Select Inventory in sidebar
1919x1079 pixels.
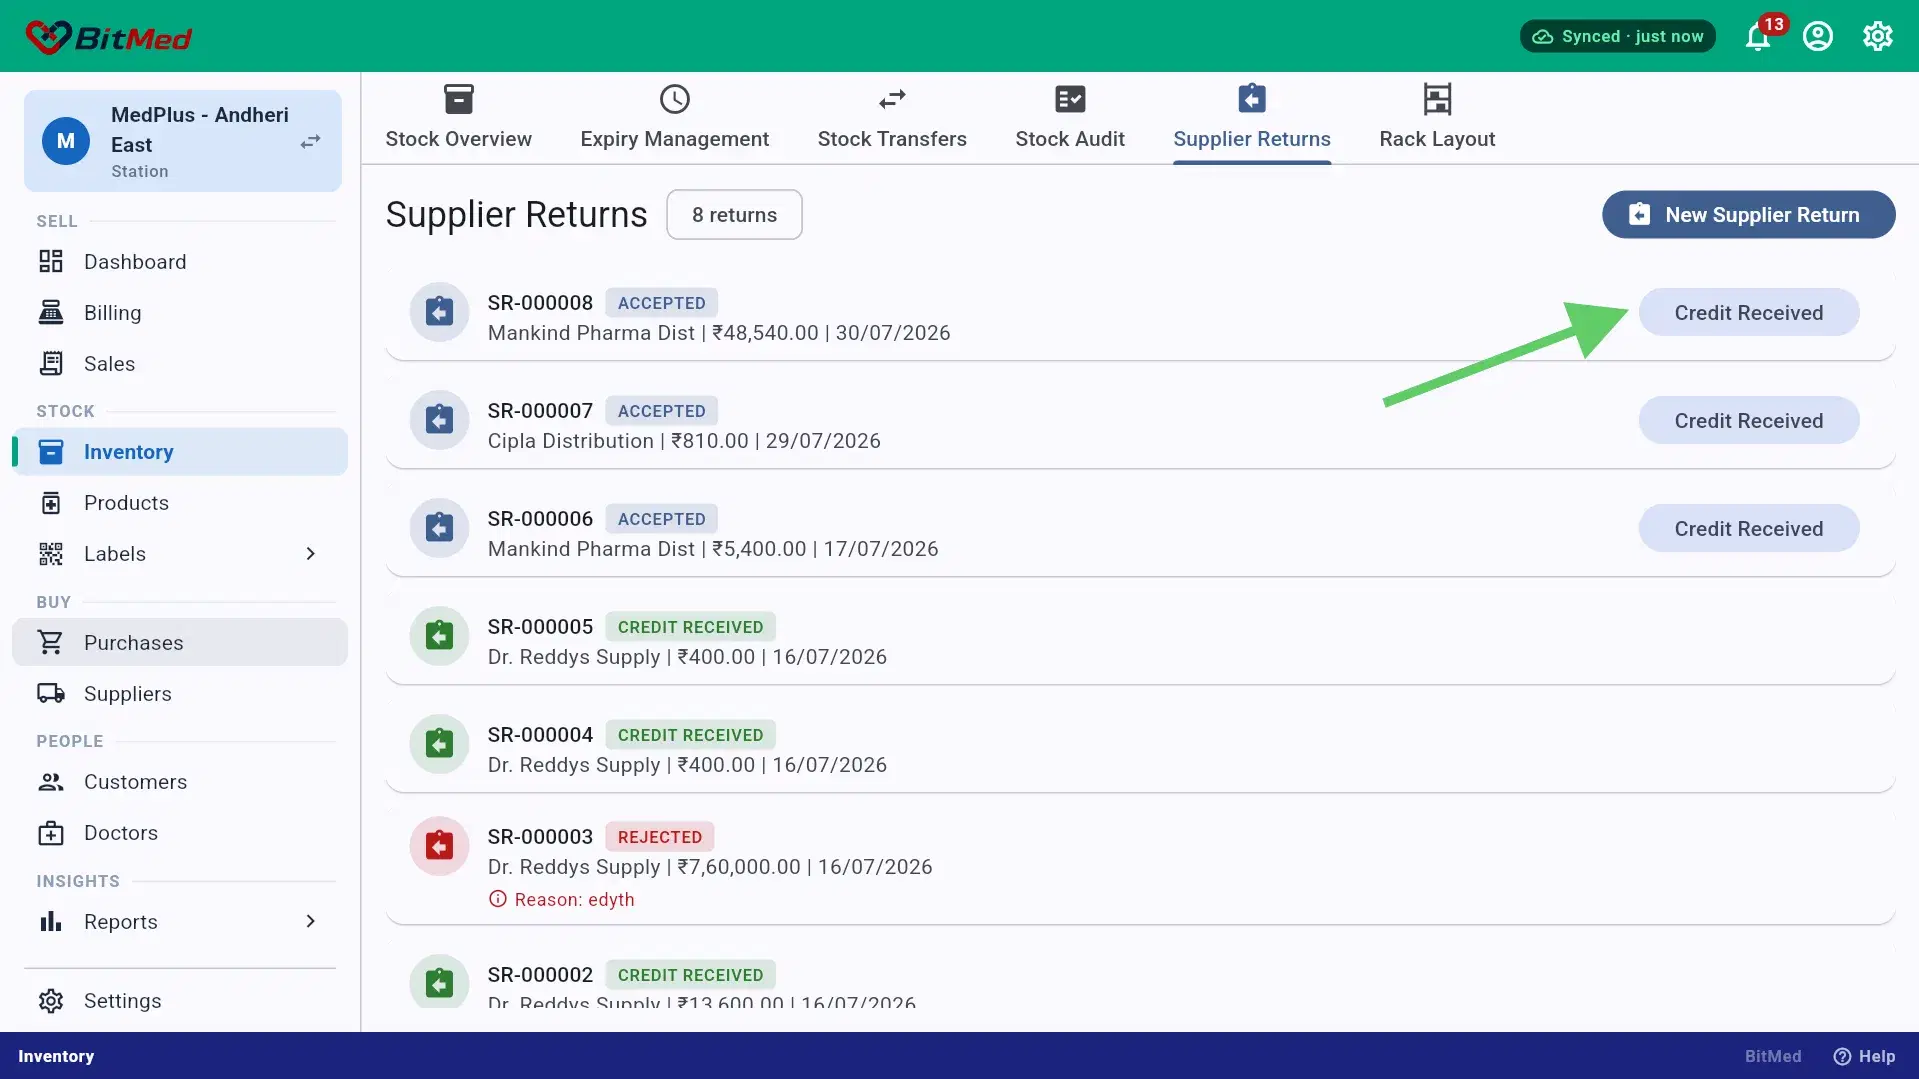tap(180, 452)
